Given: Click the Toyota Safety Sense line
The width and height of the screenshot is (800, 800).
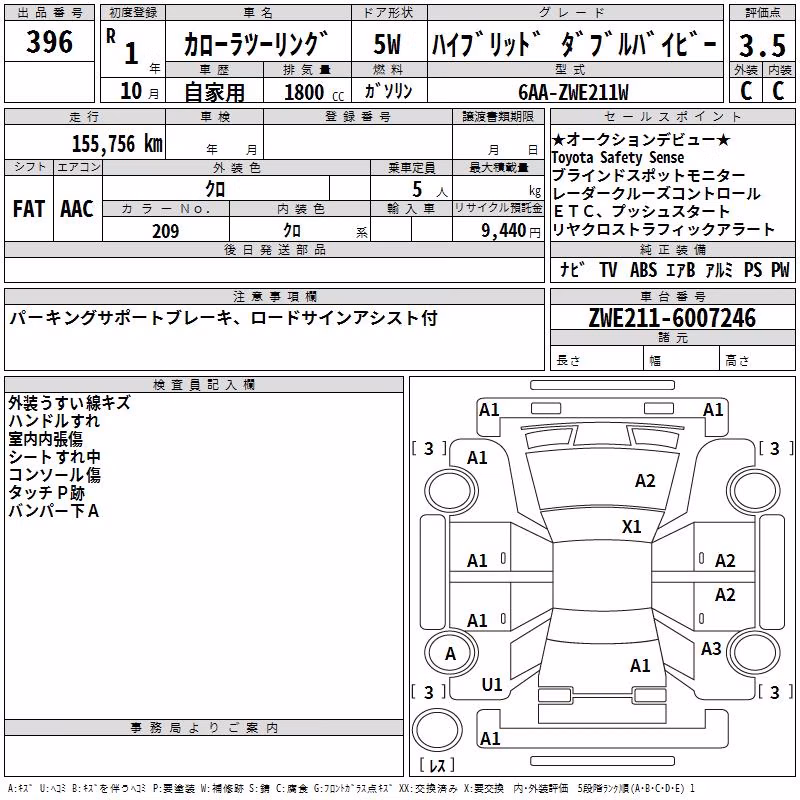Looking at the screenshot, I should [617, 157].
